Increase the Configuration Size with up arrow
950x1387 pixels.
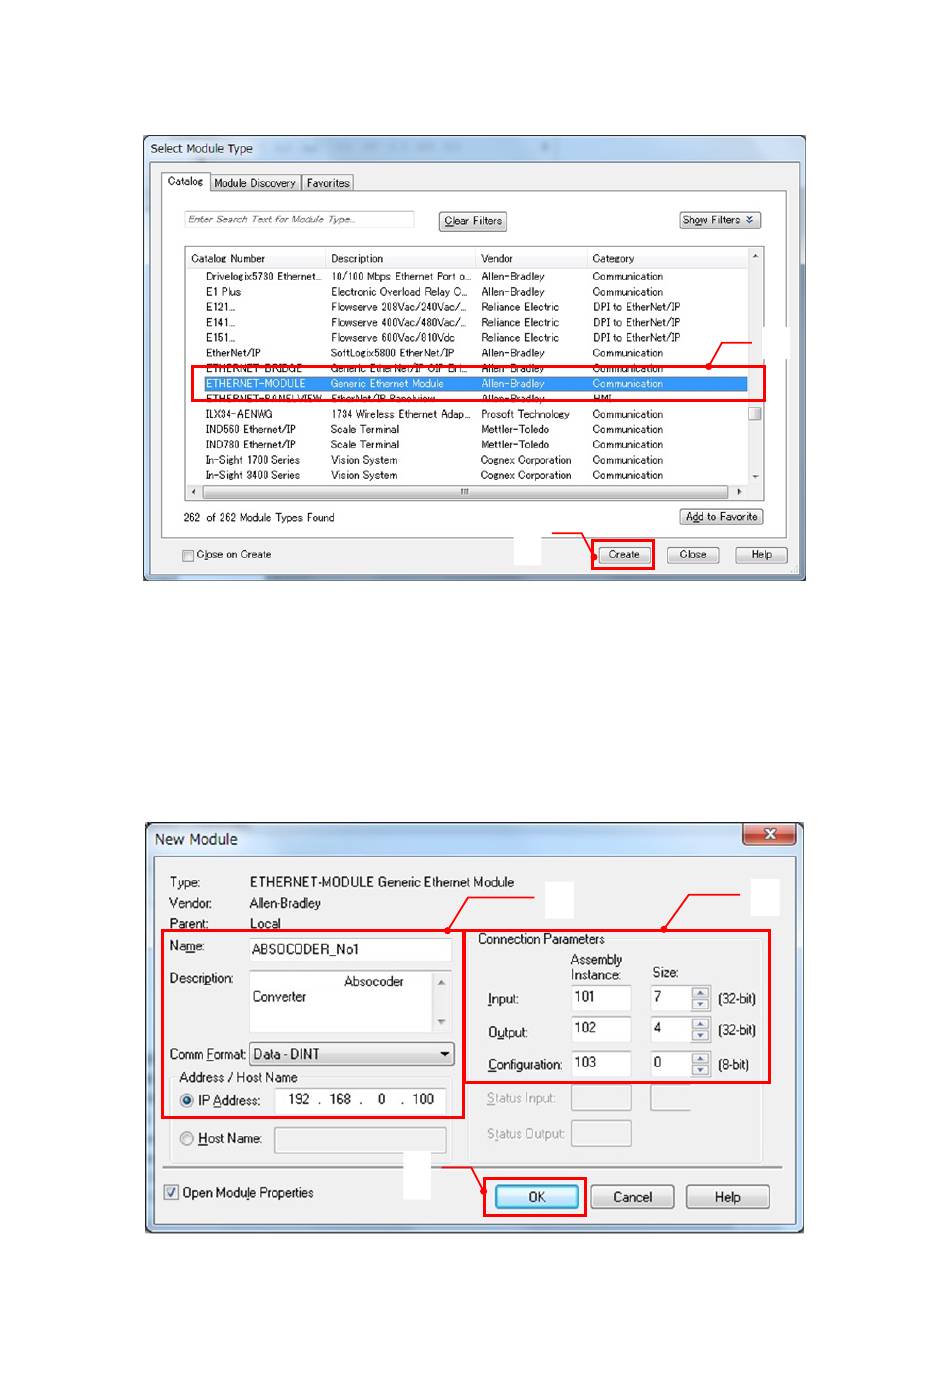pyautogui.click(x=700, y=1058)
